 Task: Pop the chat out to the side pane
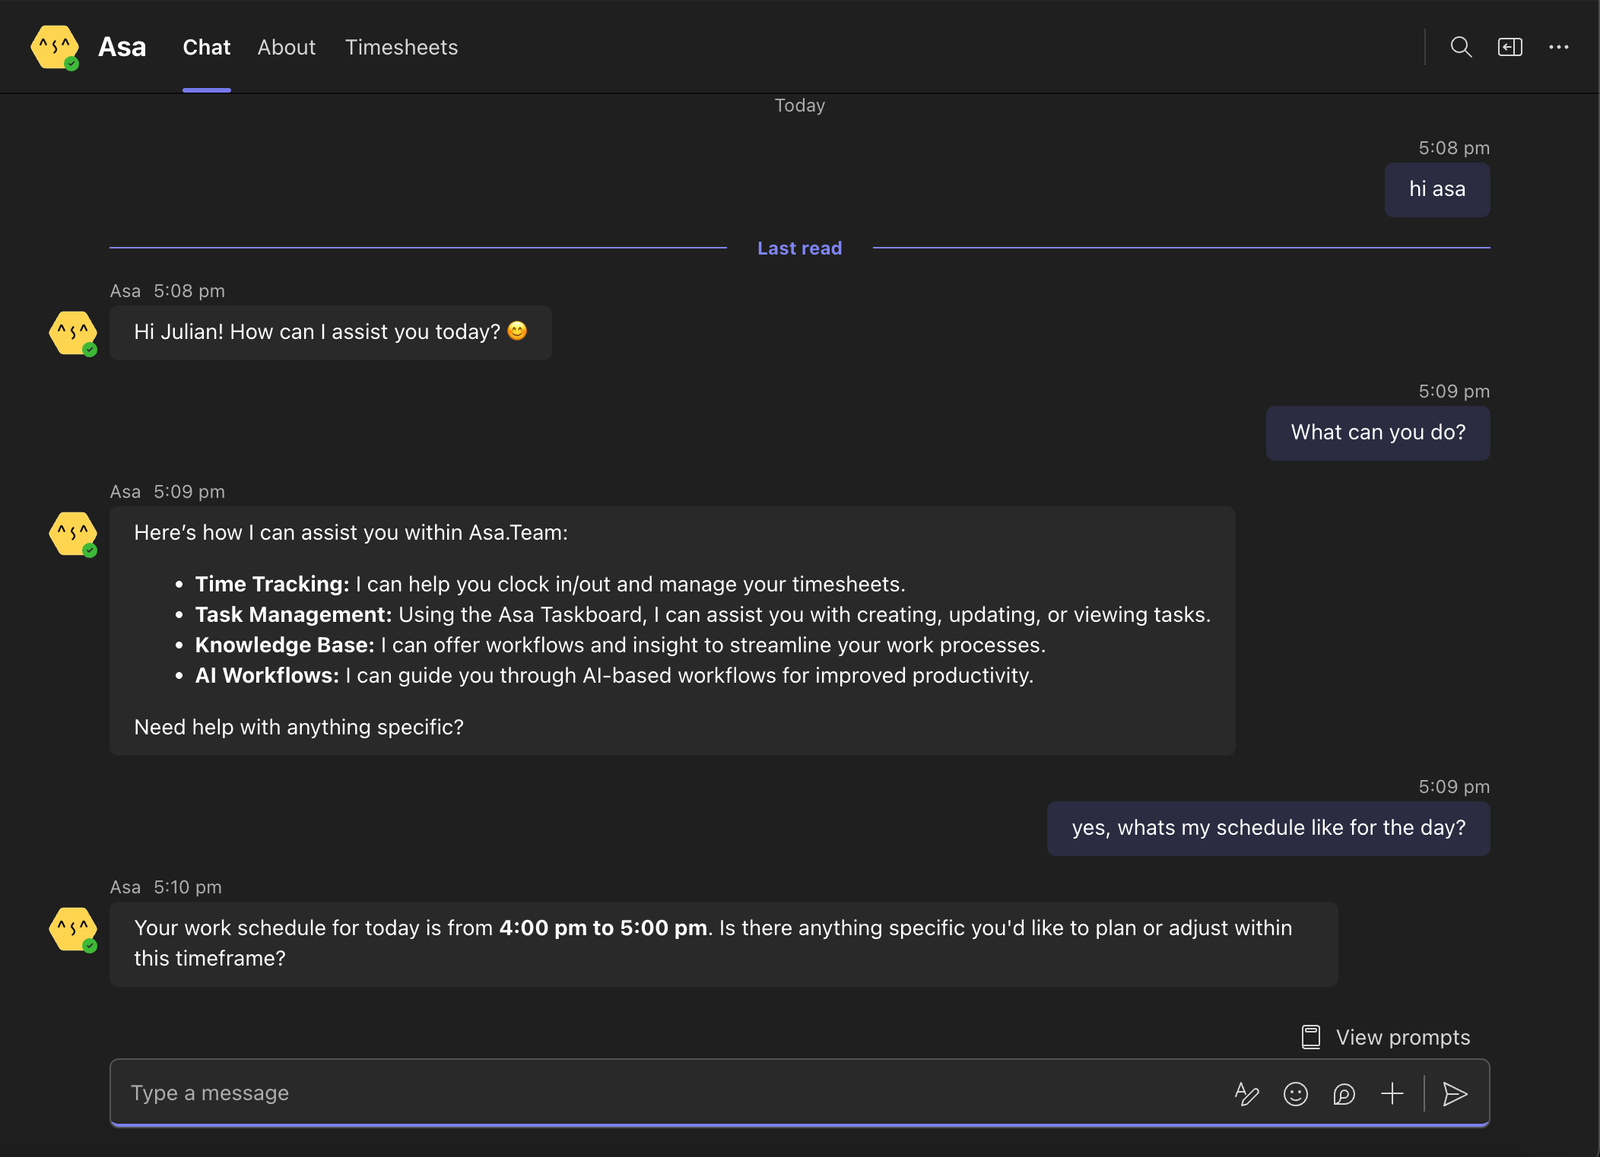click(x=1510, y=47)
